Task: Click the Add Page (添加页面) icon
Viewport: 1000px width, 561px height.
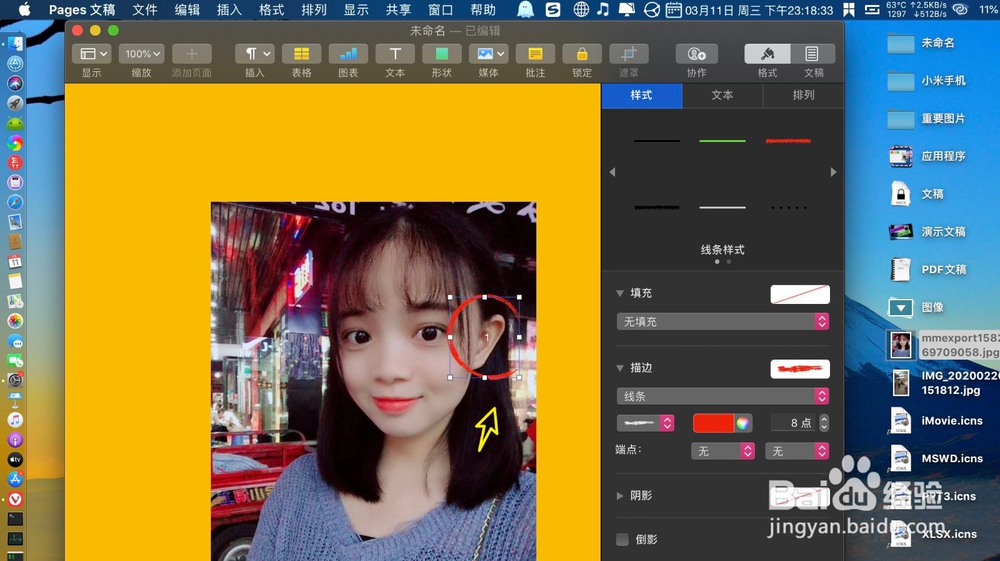Action: pyautogui.click(x=192, y=54)
